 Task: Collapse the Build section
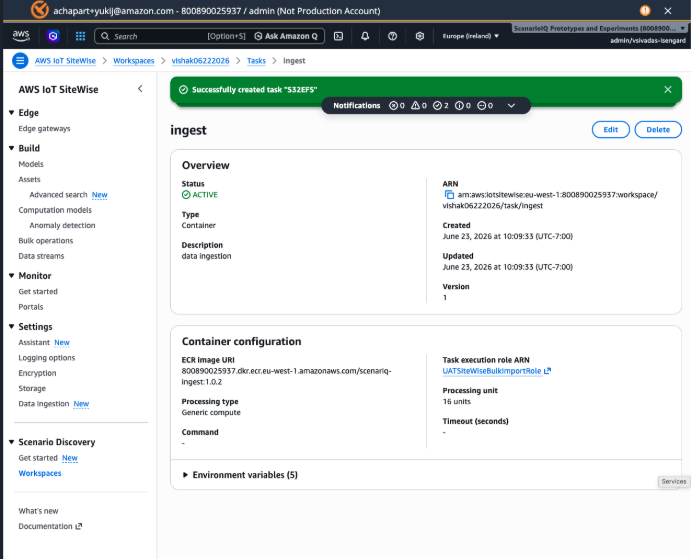click(x=11, y=148)
